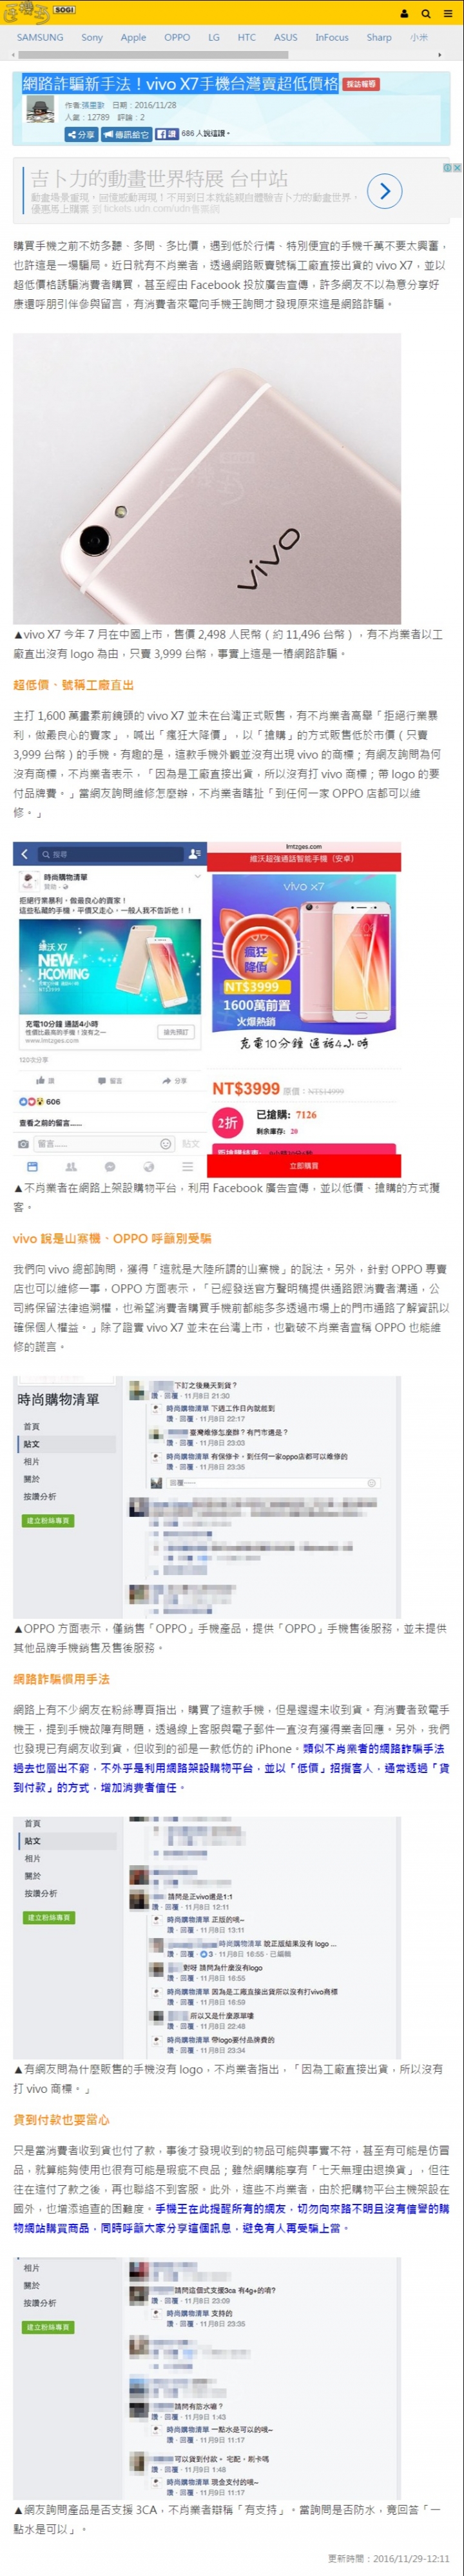Click the article headline about vivo X7
Screen dimensions: 464x2576
[181, 84]
